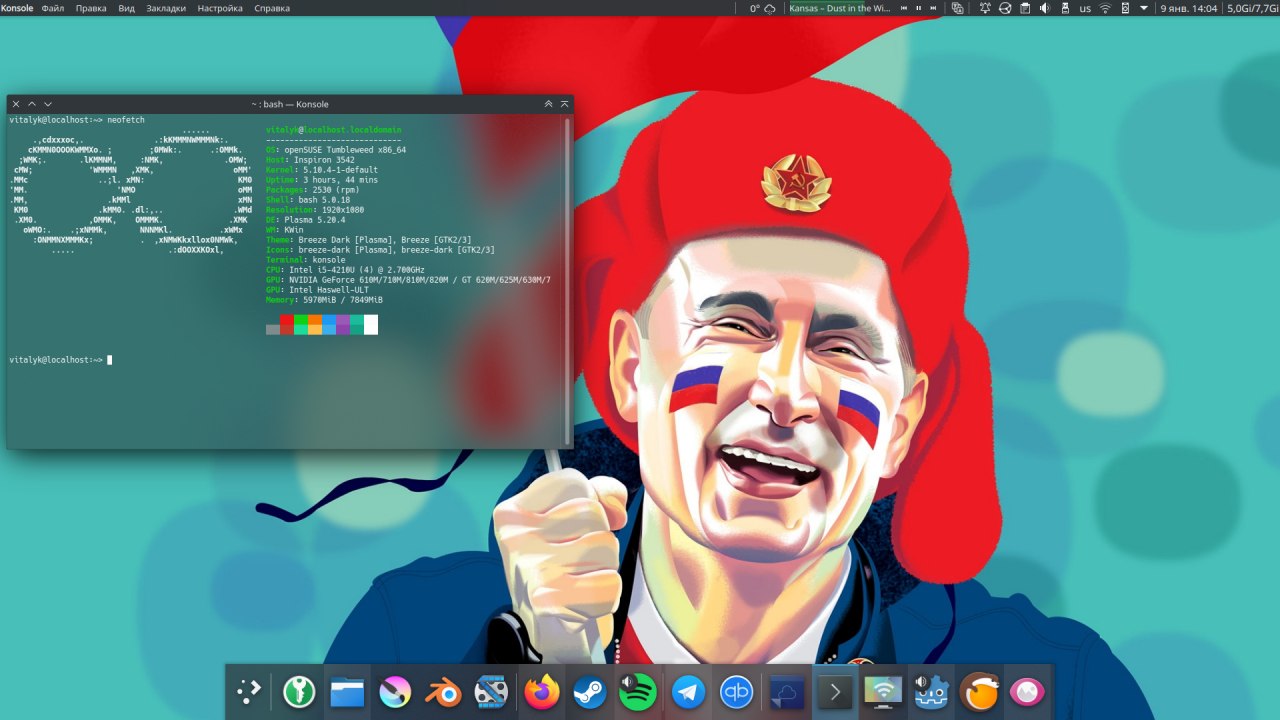Open the Вид menu
The height and width of the screenshot is (720, 1280).
pyautogui.click(x=126, y=8)
